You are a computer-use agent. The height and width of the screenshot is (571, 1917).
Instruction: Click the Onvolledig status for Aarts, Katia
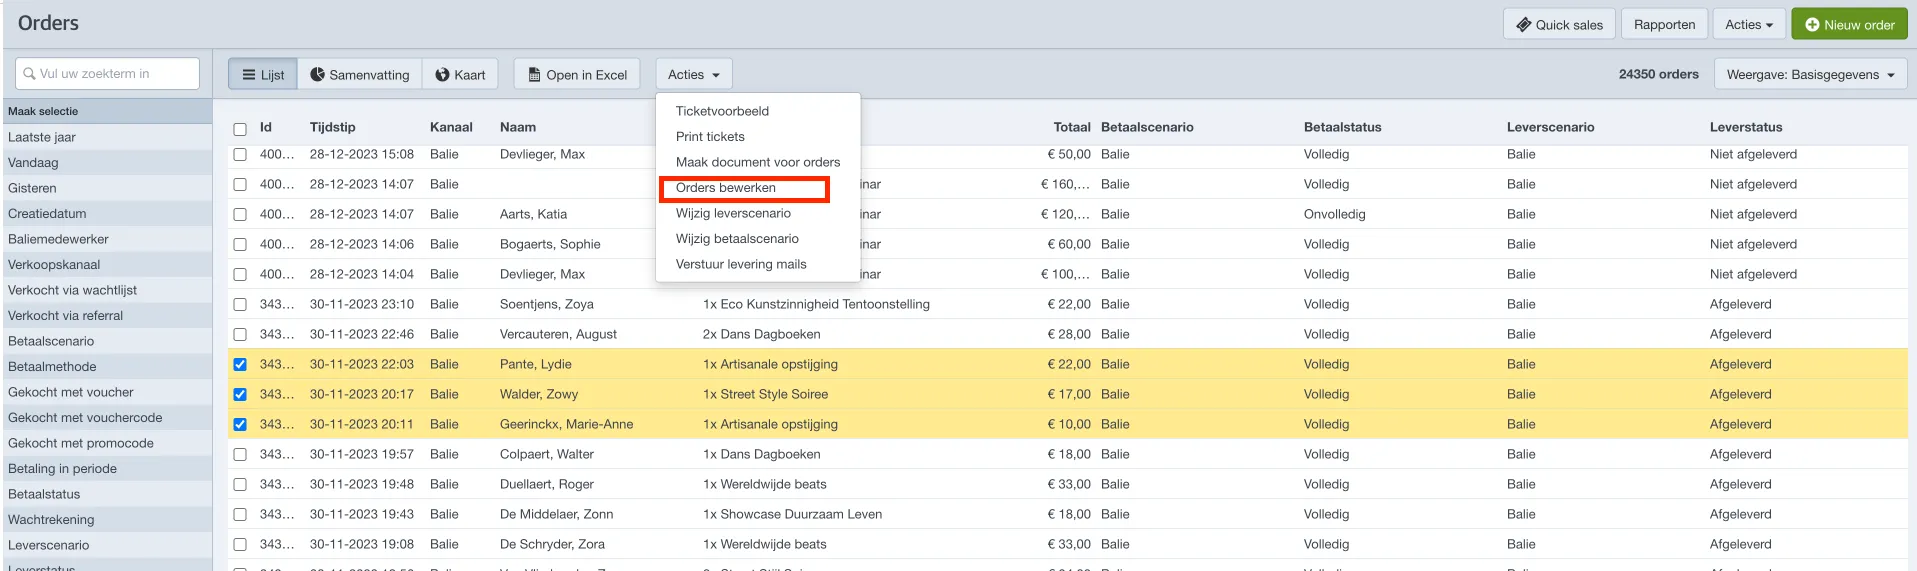[1334, 214]
